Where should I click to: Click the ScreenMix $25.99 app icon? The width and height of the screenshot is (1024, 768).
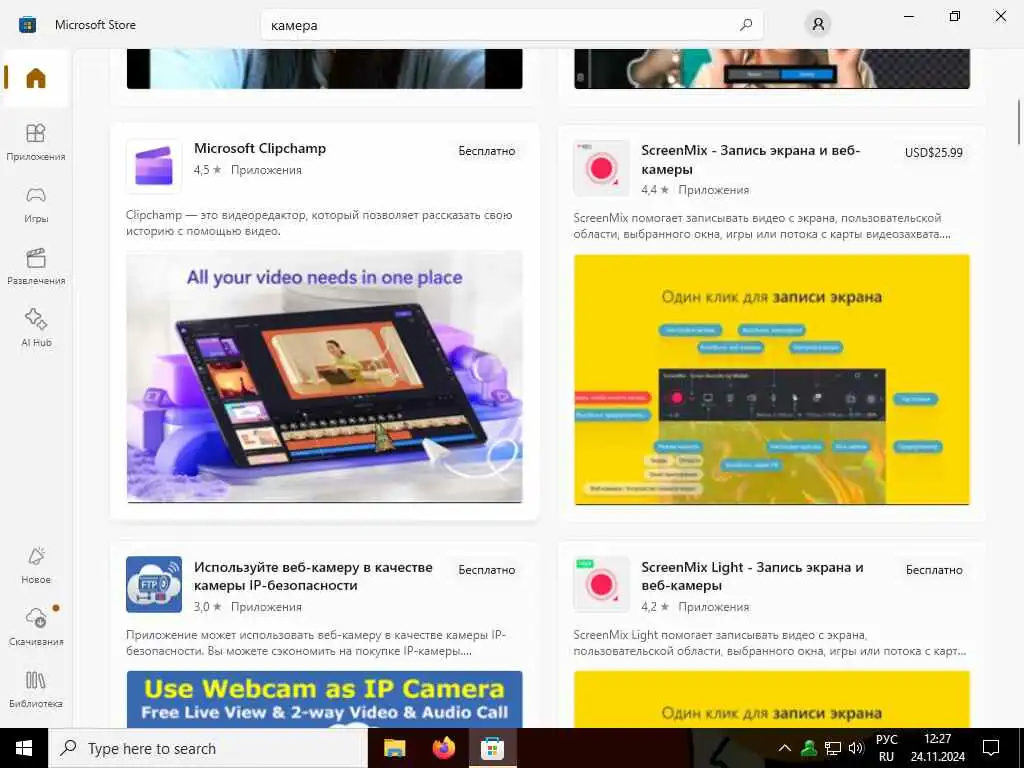(601, 168)
